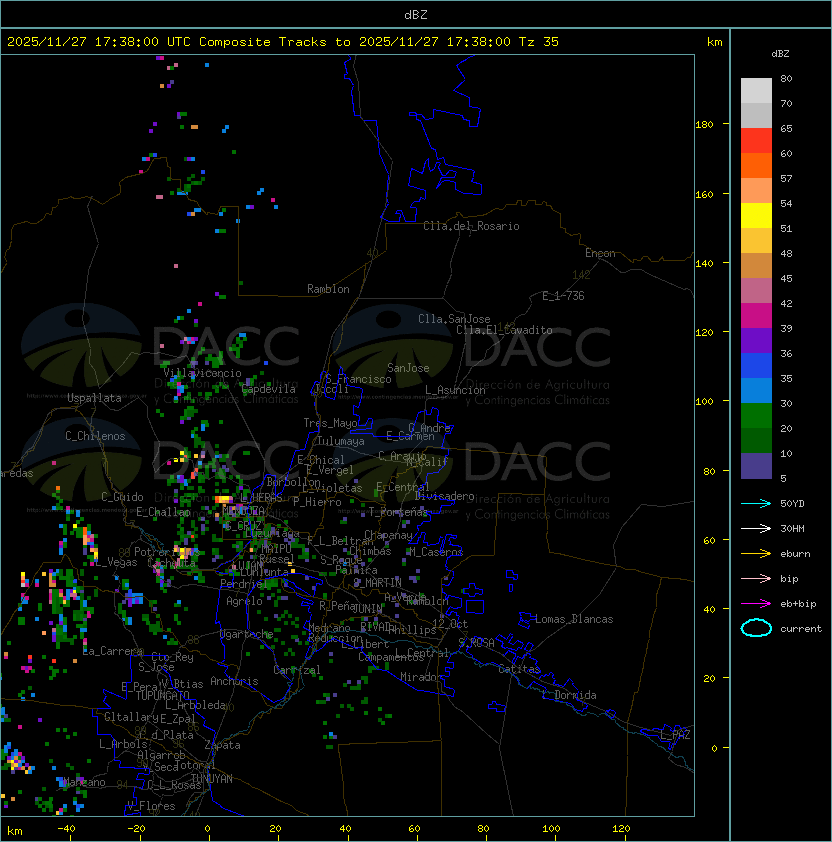
Task: Click the P_Hierro map label
Action: (317, 502)
